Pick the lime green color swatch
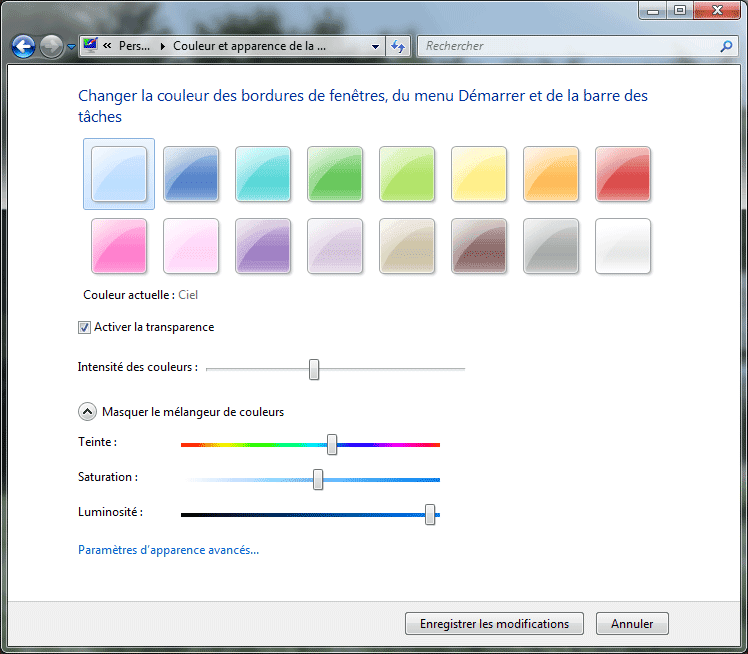Image resolution: width=748 pixels, height=654 pixels. [x=407, y=174]
